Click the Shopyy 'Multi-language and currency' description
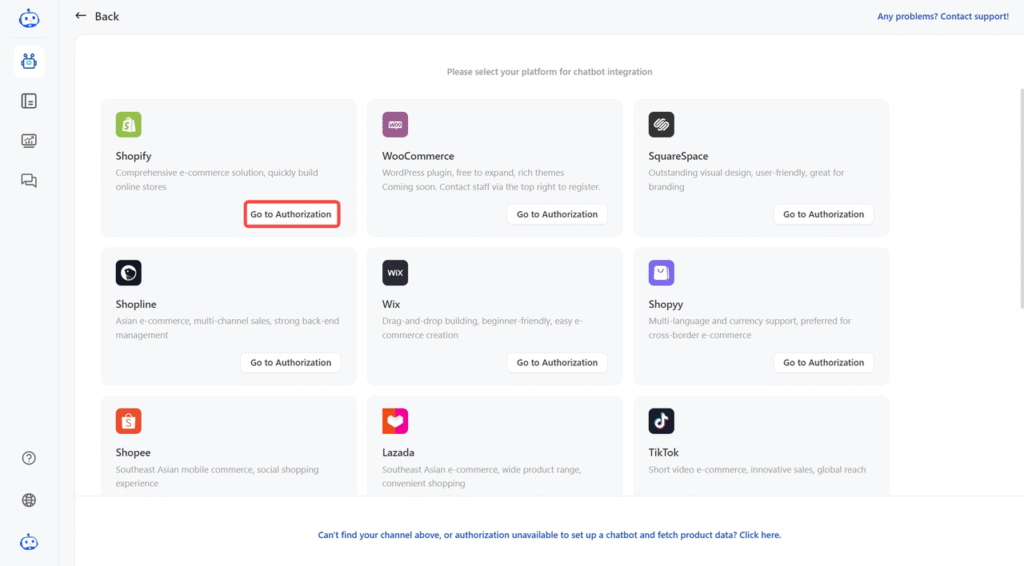The height and width of the screenshot is (566, 1024). pos(750,328)
